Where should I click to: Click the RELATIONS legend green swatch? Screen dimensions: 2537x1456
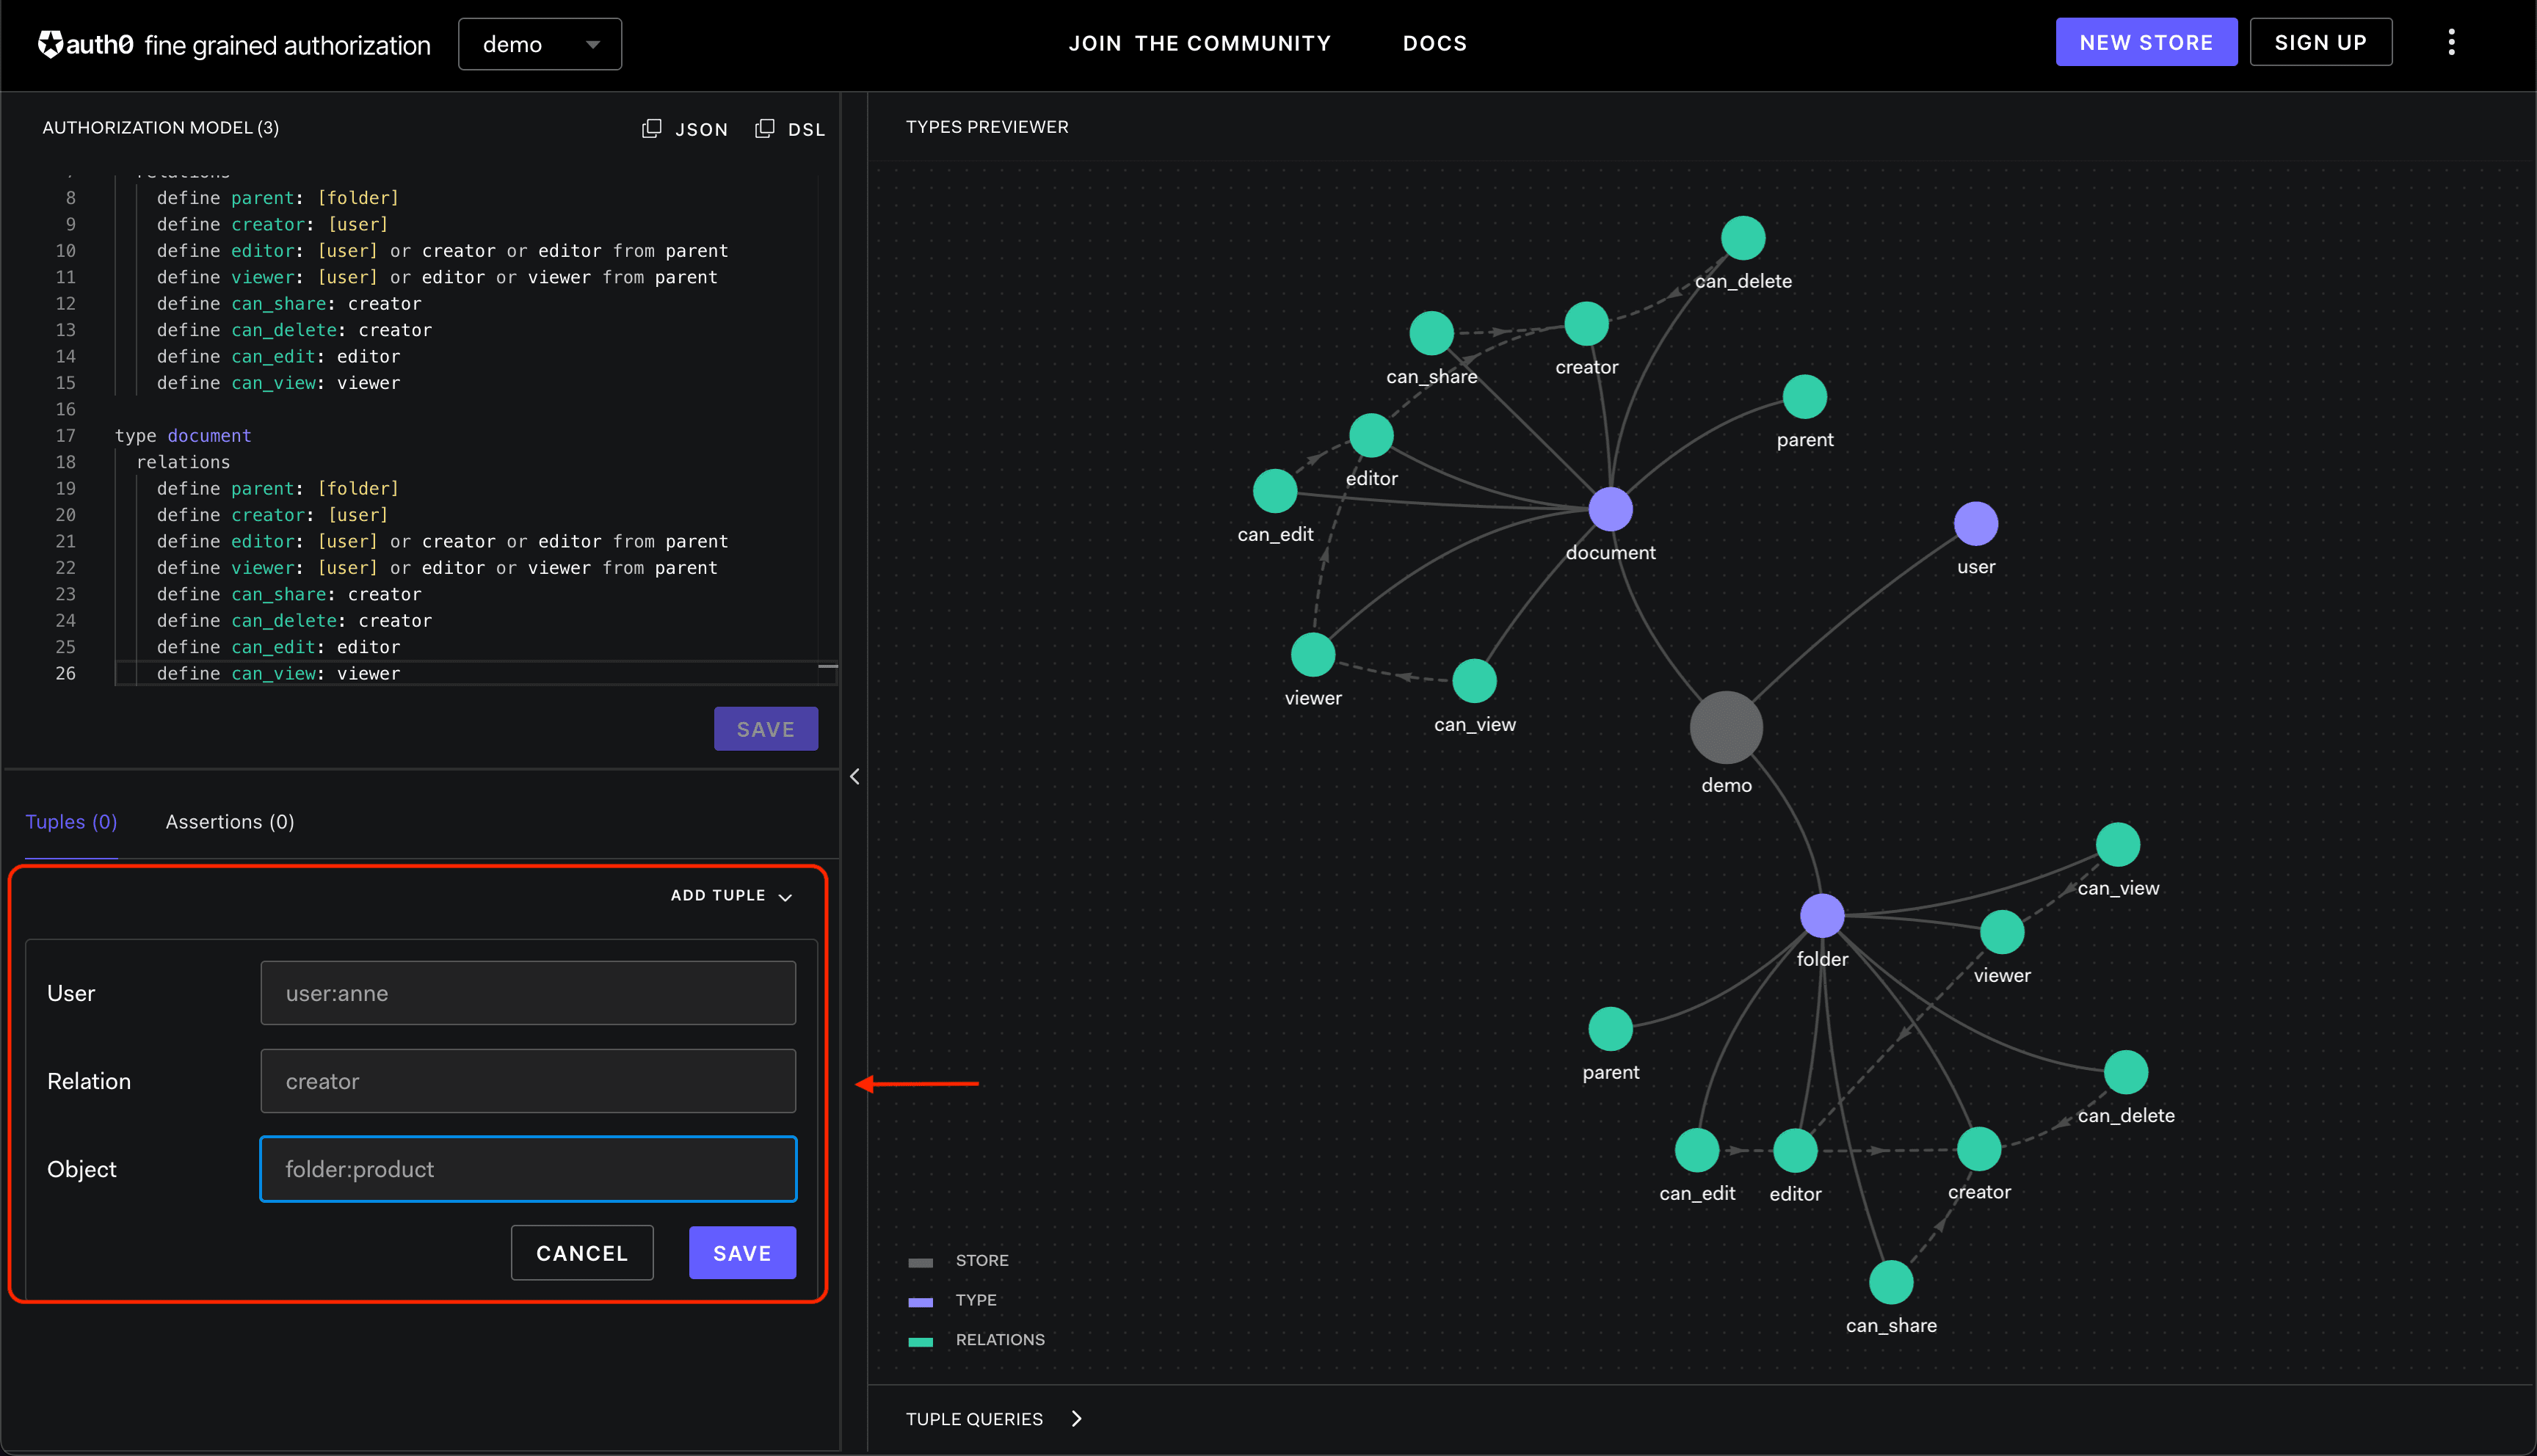click(x=920, y=1342)
